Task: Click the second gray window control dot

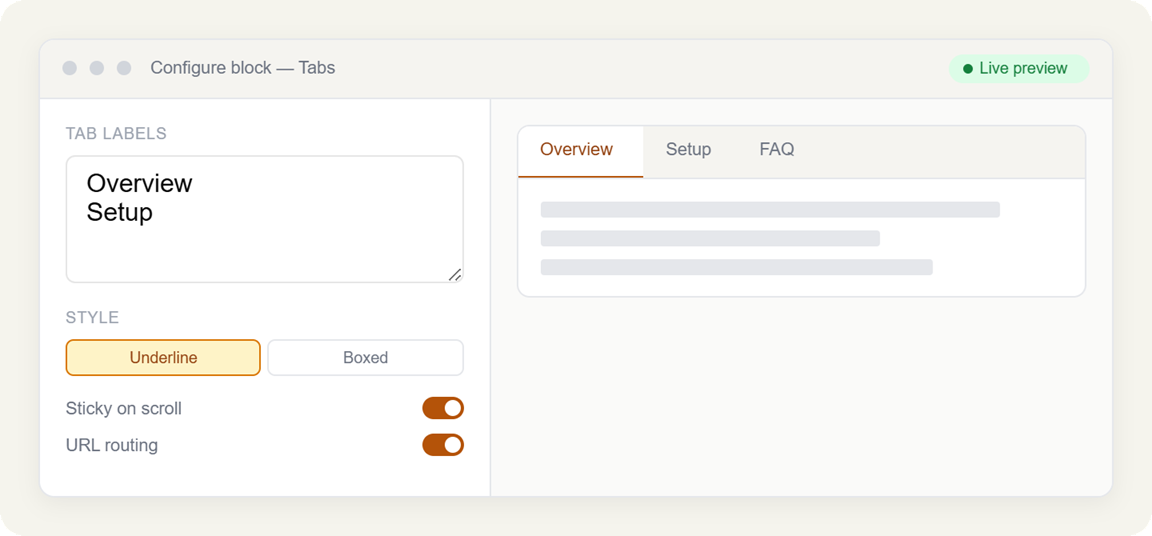Action: pos(97,68)
